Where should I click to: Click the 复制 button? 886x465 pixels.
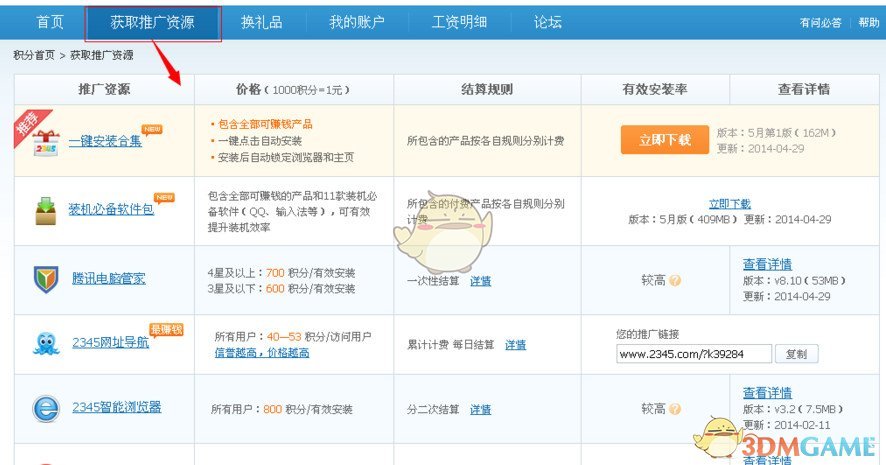coord(796,354)
